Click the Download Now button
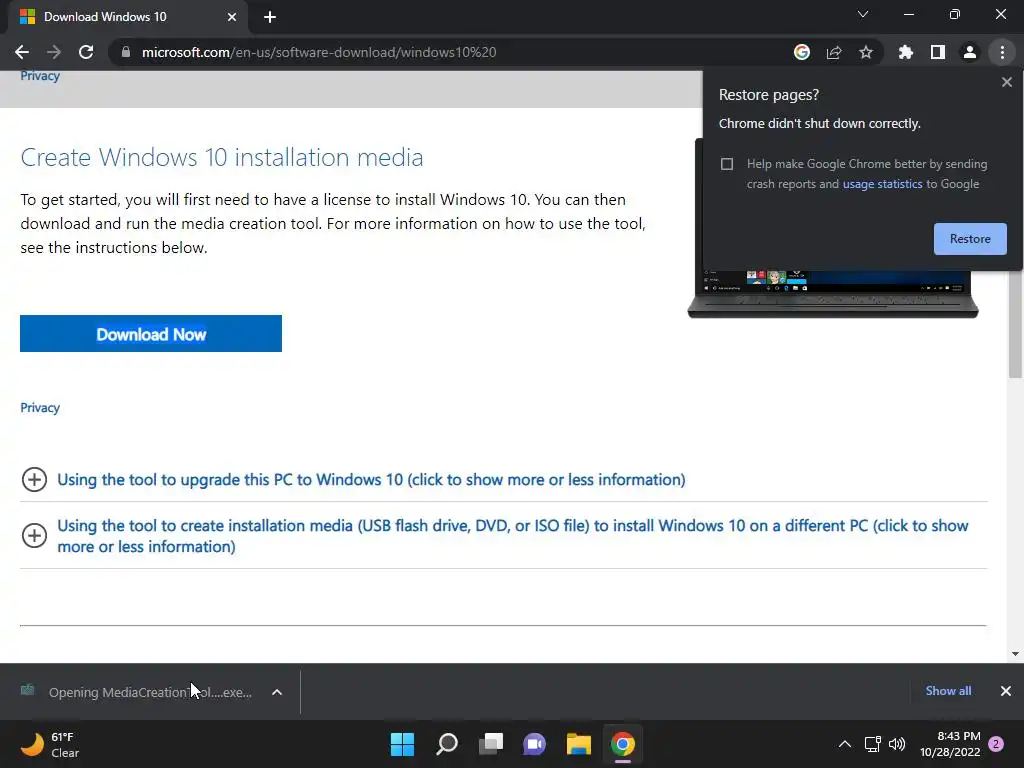The height and width of the screenshot is (768, 1024). (x=151, y=334)
